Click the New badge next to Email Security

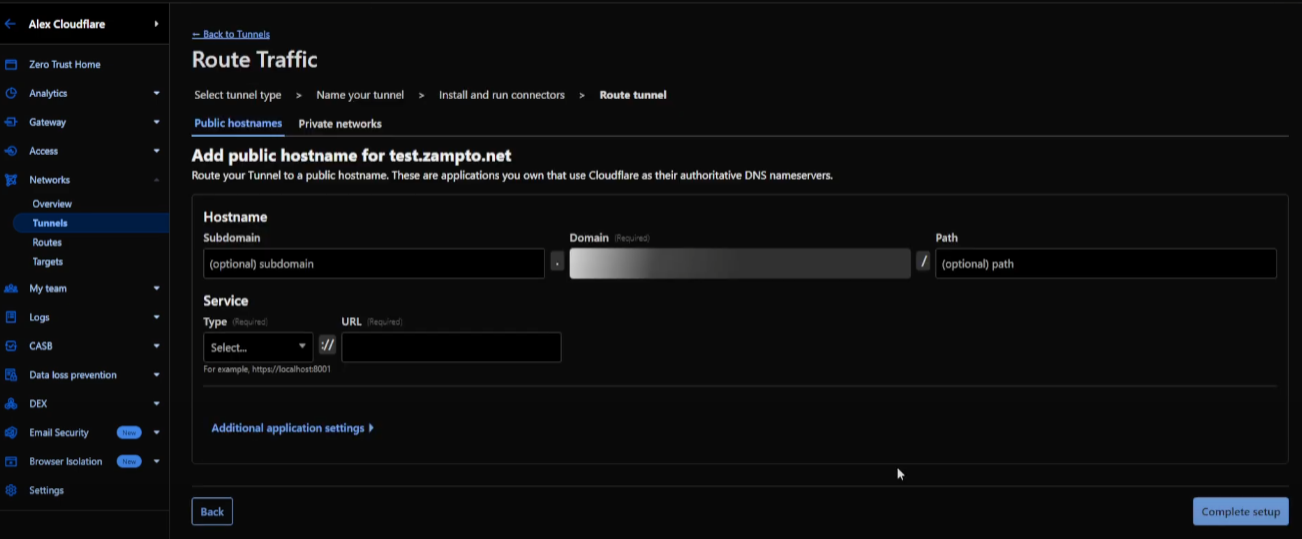pos(129,433)
